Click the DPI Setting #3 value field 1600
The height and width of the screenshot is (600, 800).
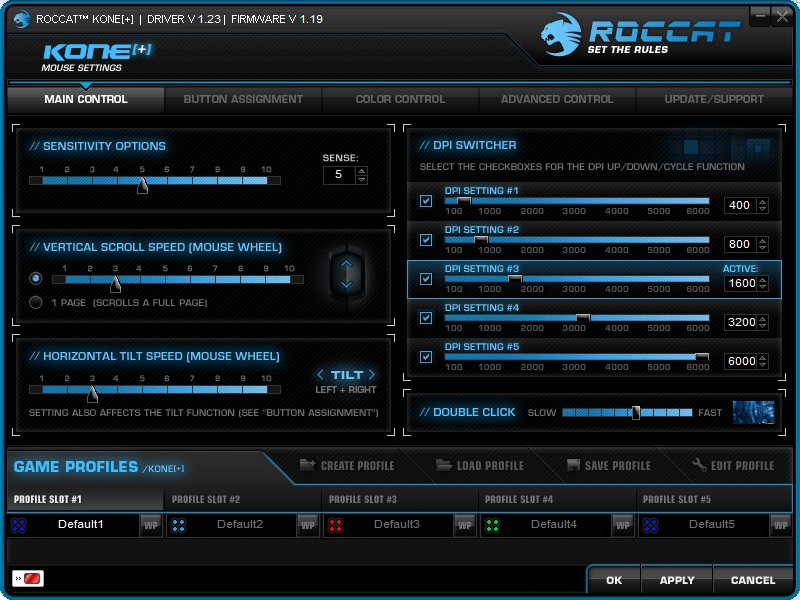point(741,283)
